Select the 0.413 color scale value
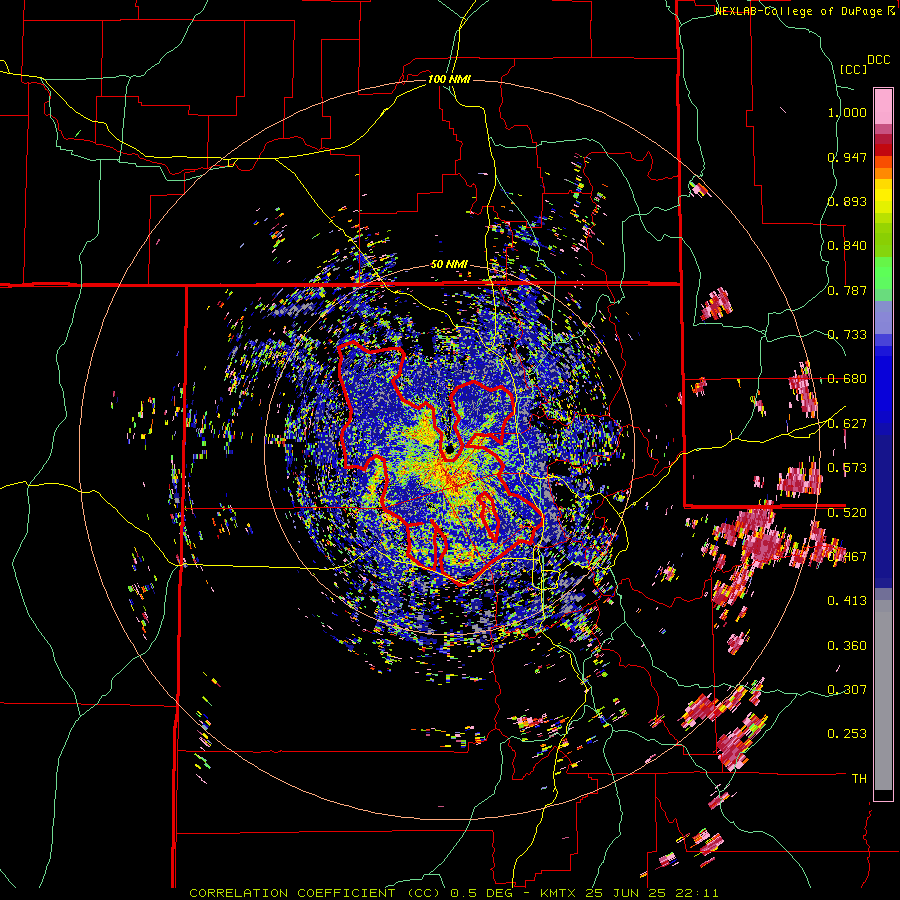 [847, 601]
